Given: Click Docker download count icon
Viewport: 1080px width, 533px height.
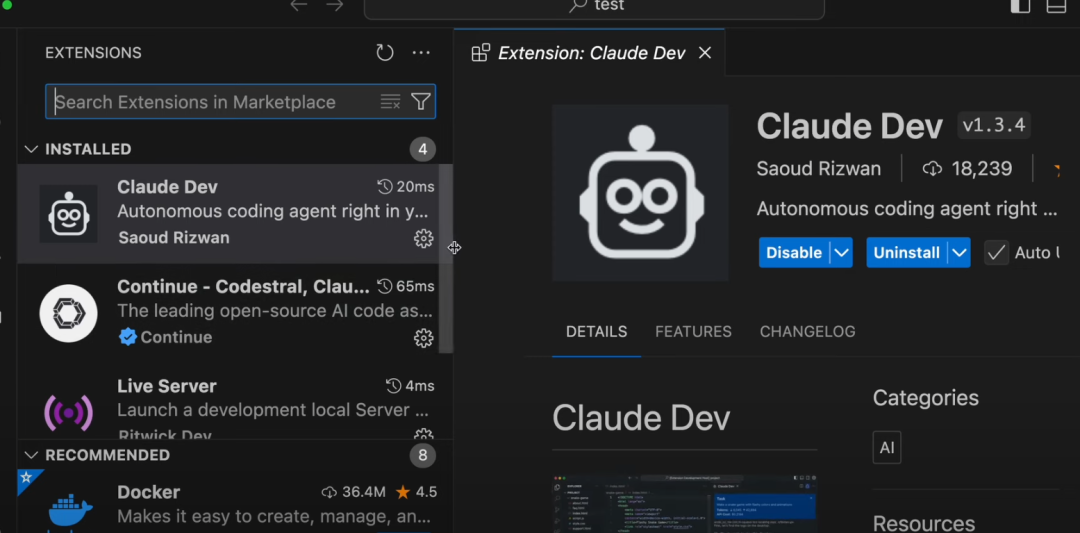Looking at the screenshot, I should [x=329, y=492].
